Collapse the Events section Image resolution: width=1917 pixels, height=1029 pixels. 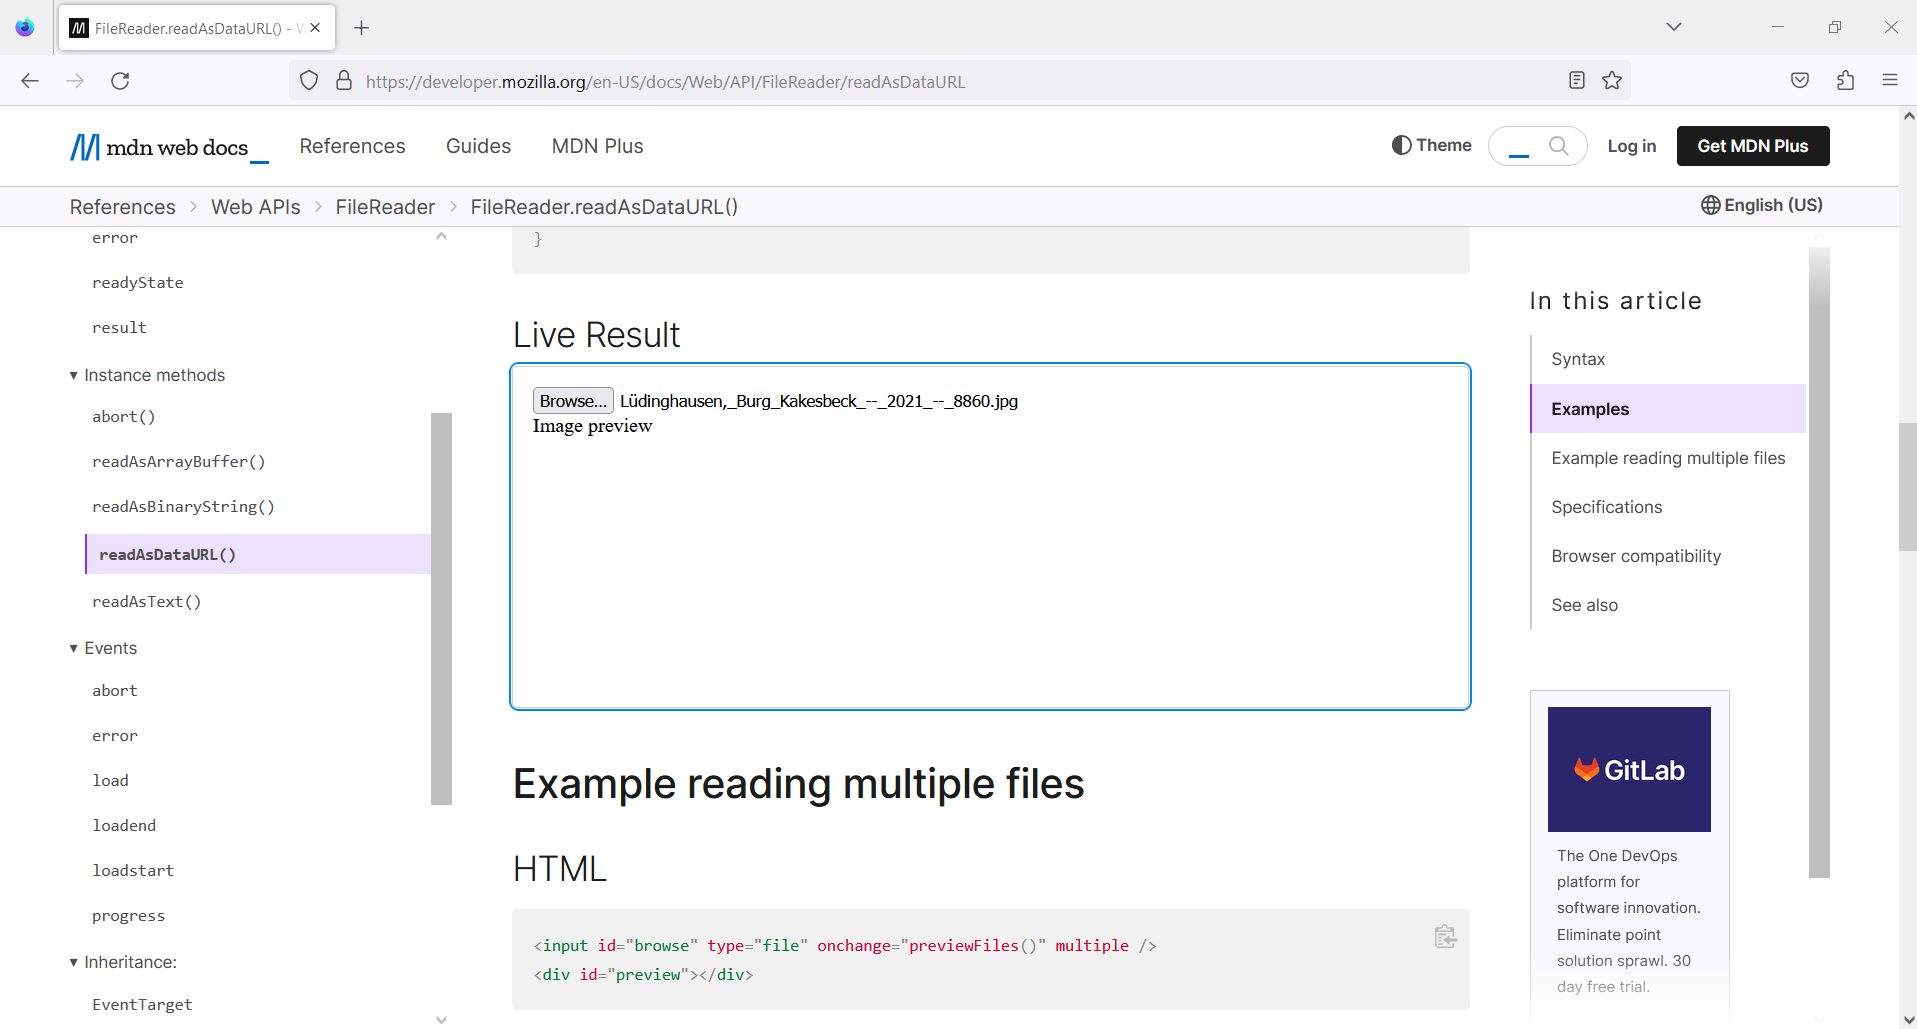tap(72, 648)
